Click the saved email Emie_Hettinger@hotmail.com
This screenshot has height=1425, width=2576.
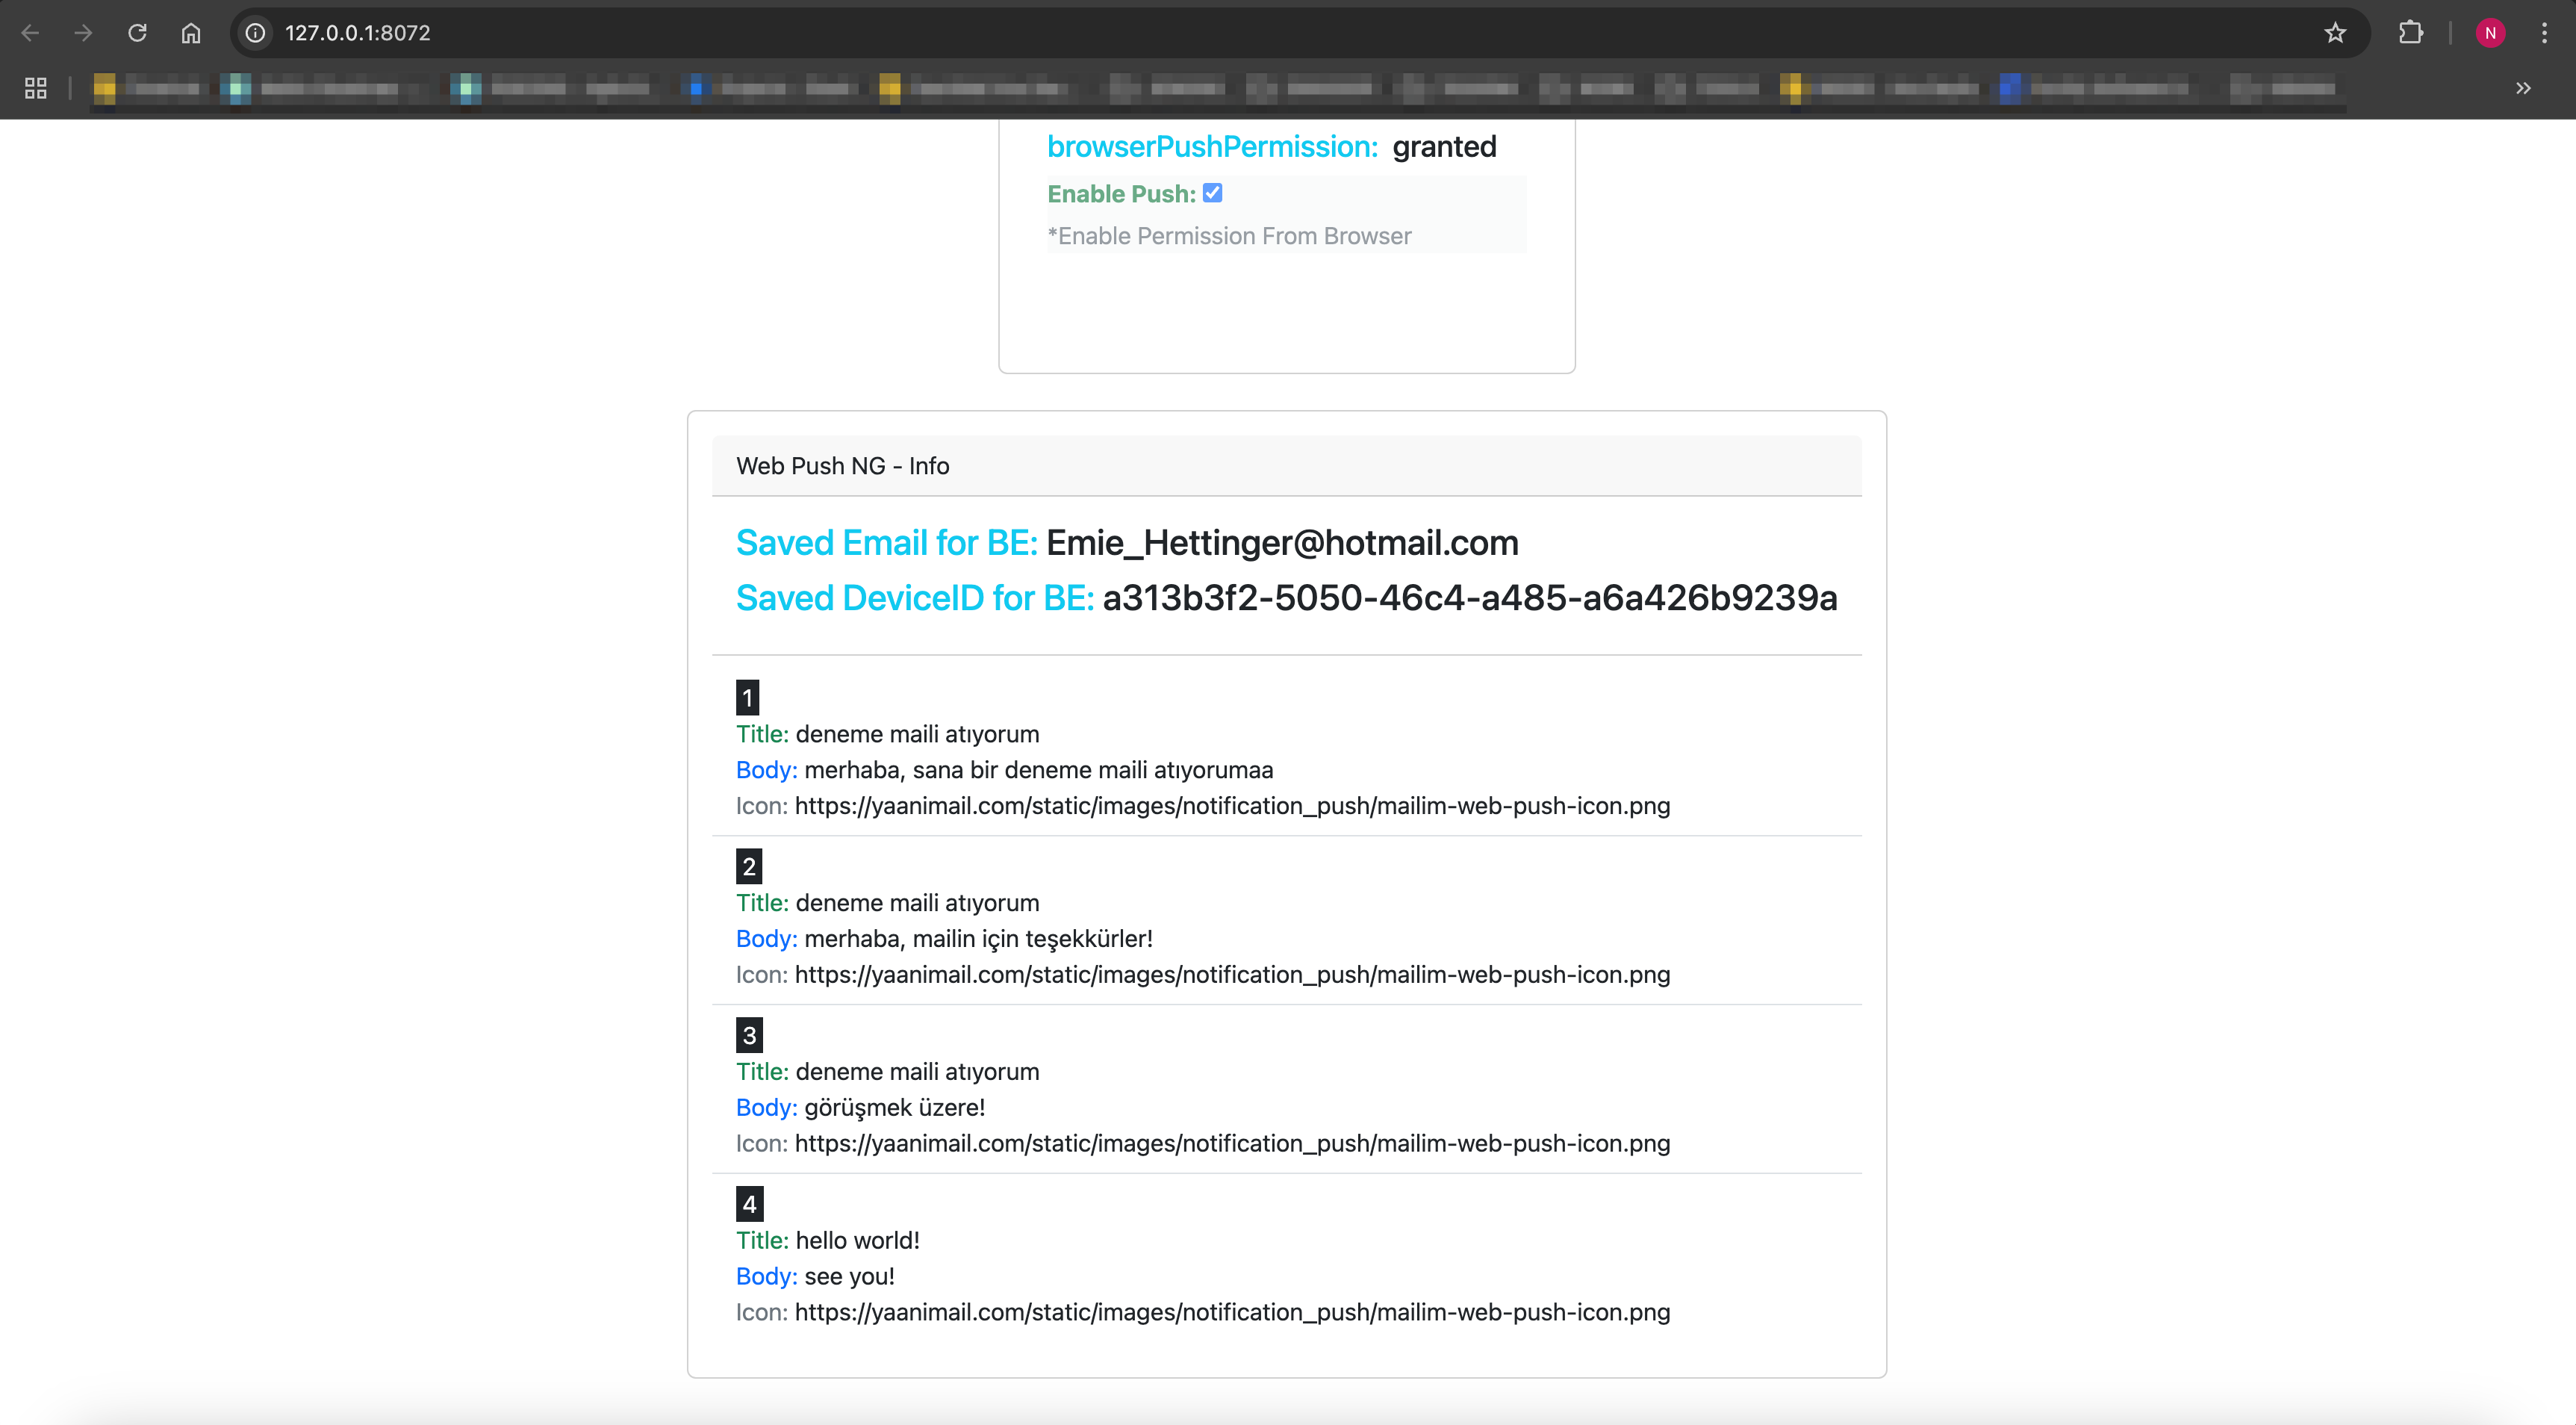[1282, 543]
